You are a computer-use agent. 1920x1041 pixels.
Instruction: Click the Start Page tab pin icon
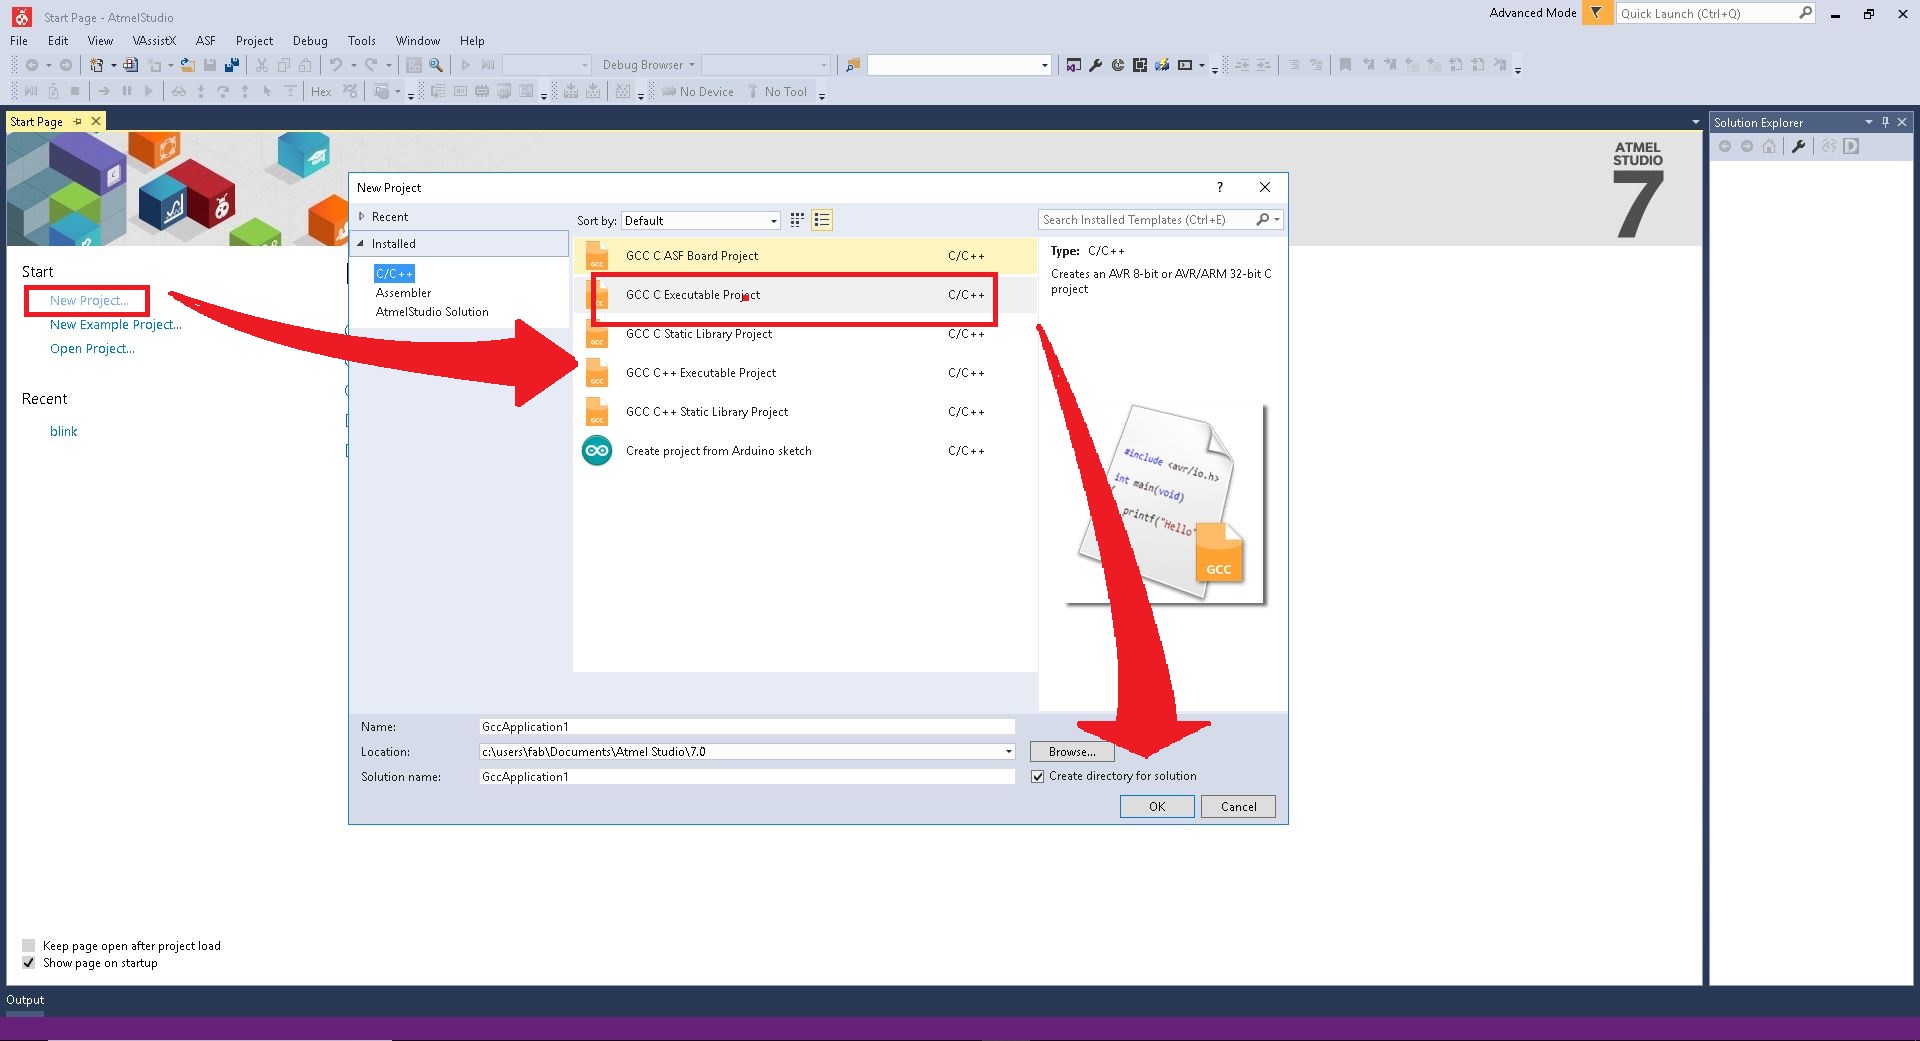(x=77, y=121)
